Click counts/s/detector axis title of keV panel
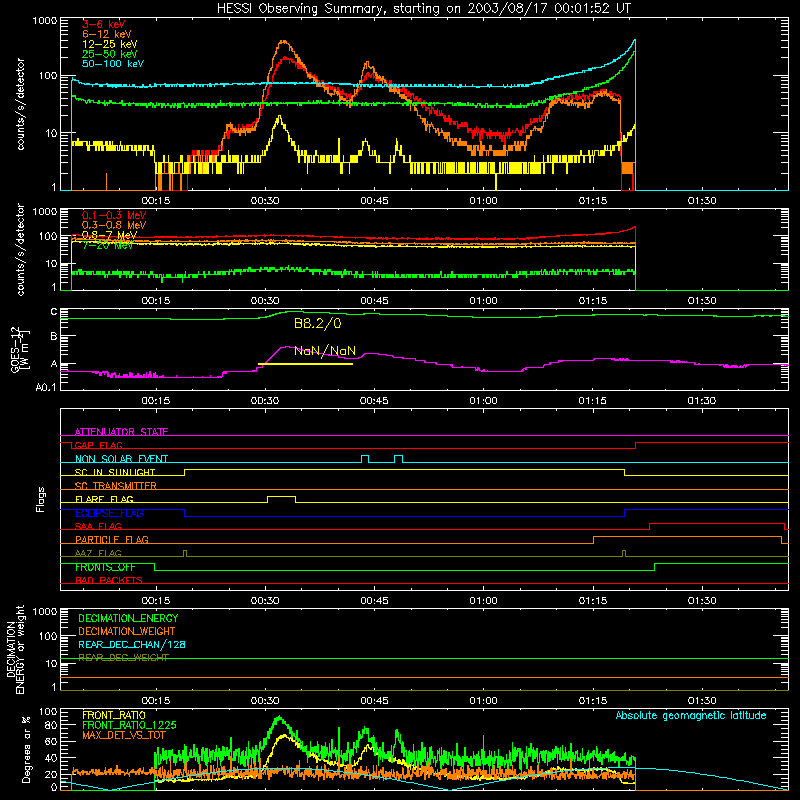 pyautogui.click(x=20, y=104)
